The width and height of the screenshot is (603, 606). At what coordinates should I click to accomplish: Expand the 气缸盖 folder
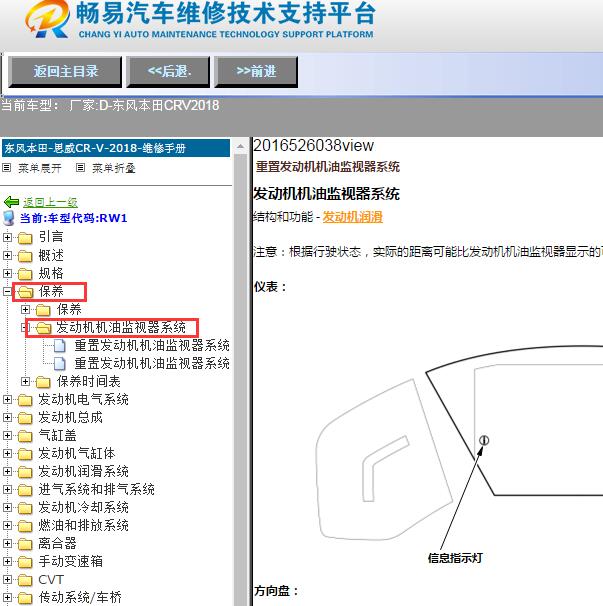pyautogui.click(x=7, y=436)
